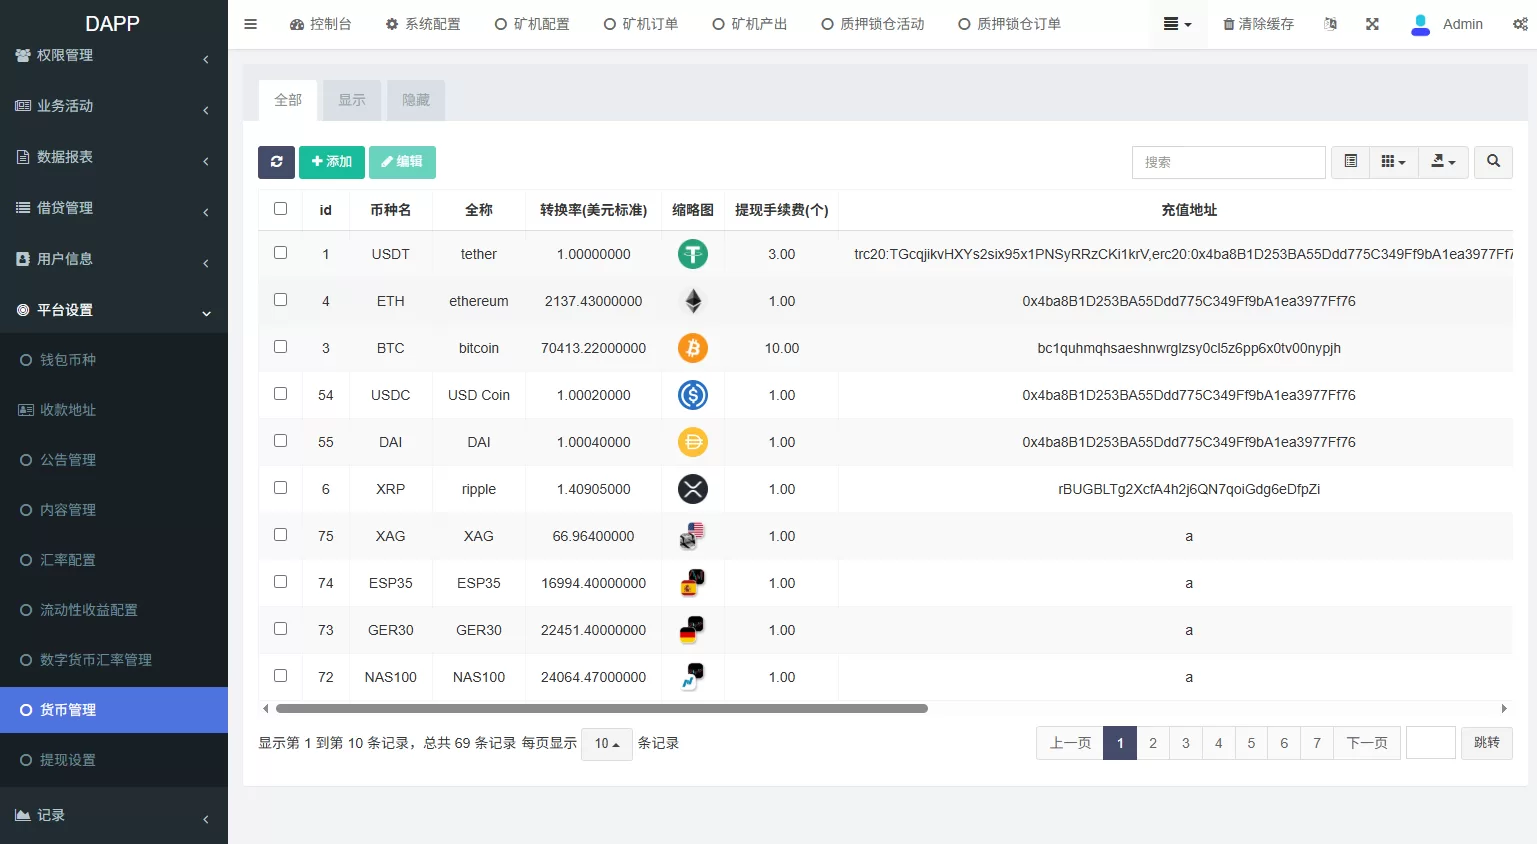1537x844 pixels.
Task: Check the select-all checkbox in the table header
Action: tap(280, 208)
